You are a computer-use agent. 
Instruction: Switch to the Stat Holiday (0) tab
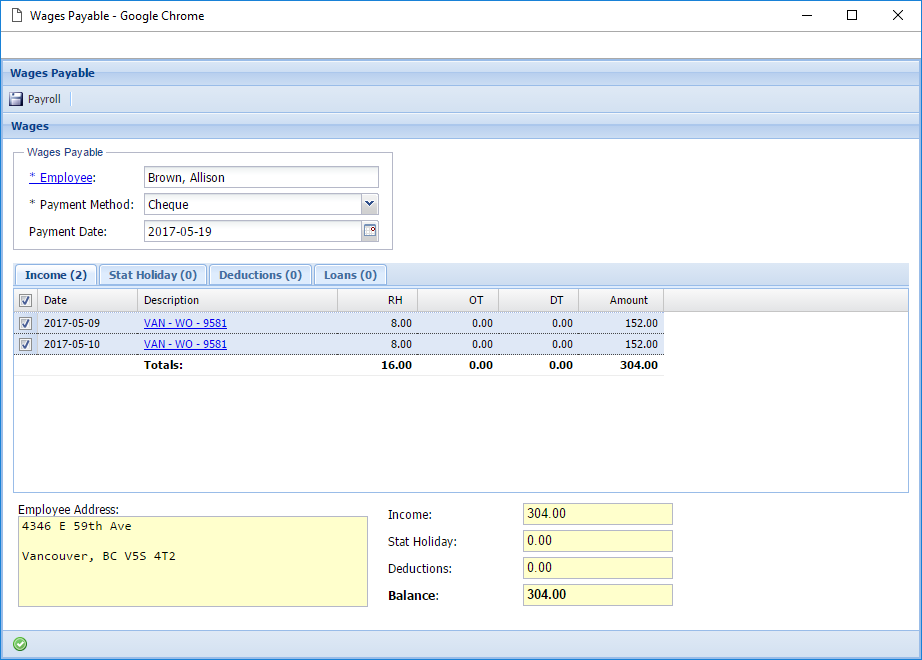[153, 275]
